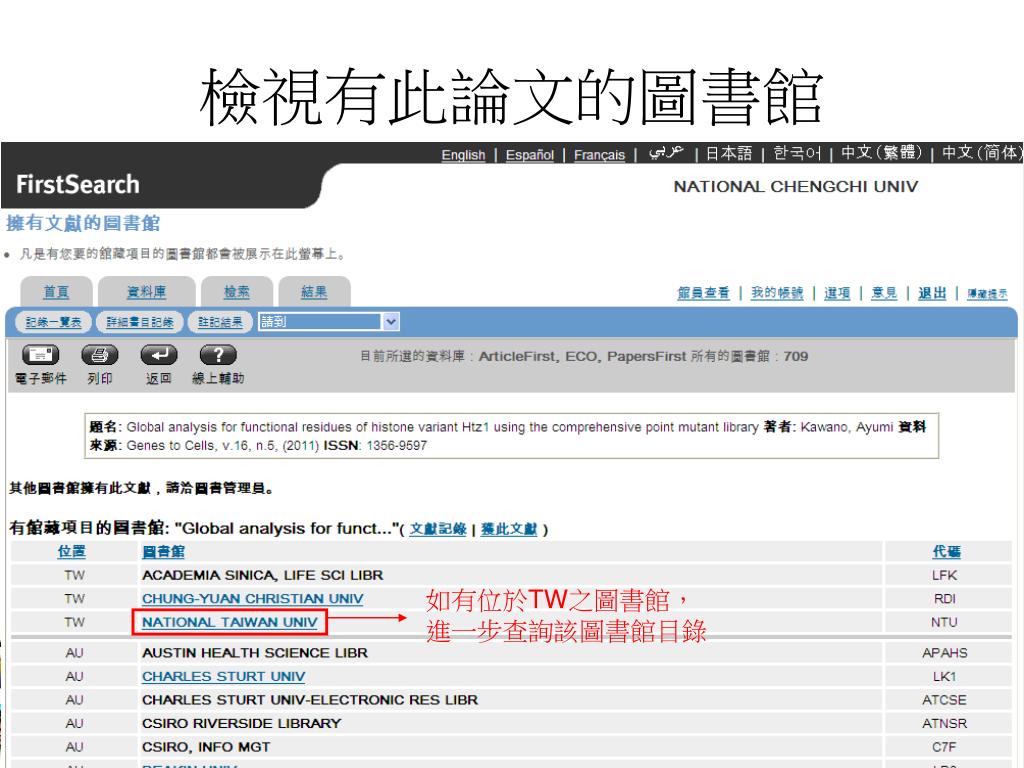Click library code ATCSE
This screenshot has height=768, width=1024.
click(x=944, y=700)
